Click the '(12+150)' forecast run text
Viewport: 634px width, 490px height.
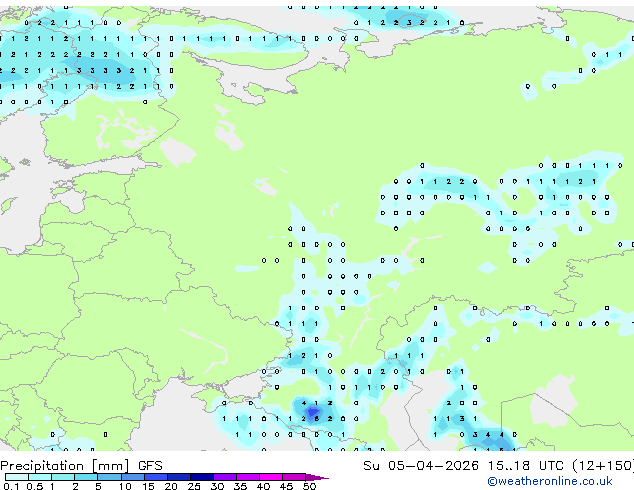click(x=603, y=466)
